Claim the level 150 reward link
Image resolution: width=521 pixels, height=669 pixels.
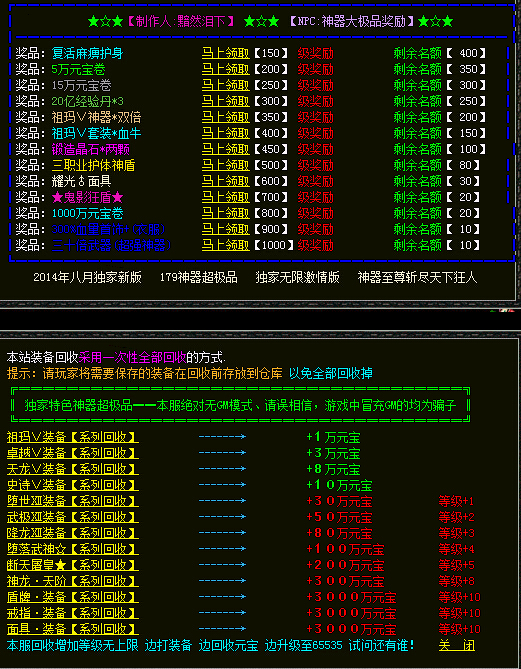tap(226, 54)
